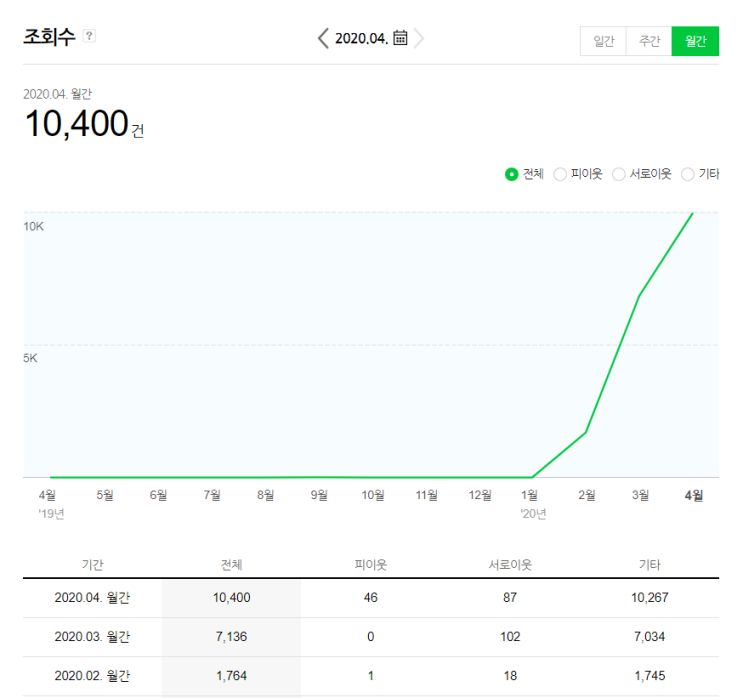This screenshot has width=743, height=698.
Task: Select the 월간 monthly view tab
Action: click(695, 41)
